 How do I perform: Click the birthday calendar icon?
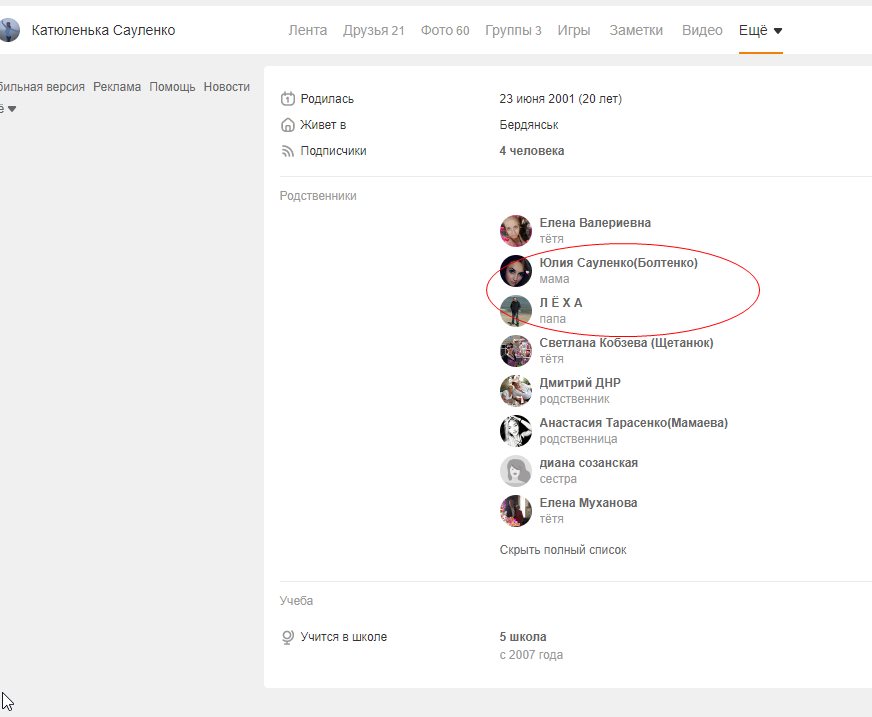click(x=288, y=99)
